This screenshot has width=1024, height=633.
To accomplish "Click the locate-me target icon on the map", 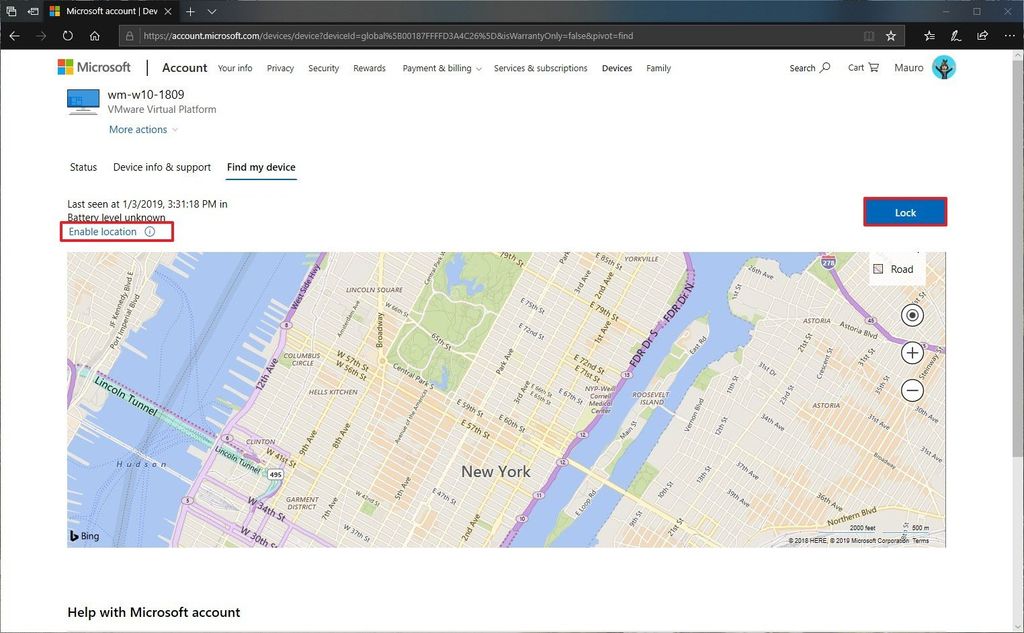I will pyautogui.click(x=912, y=315).
